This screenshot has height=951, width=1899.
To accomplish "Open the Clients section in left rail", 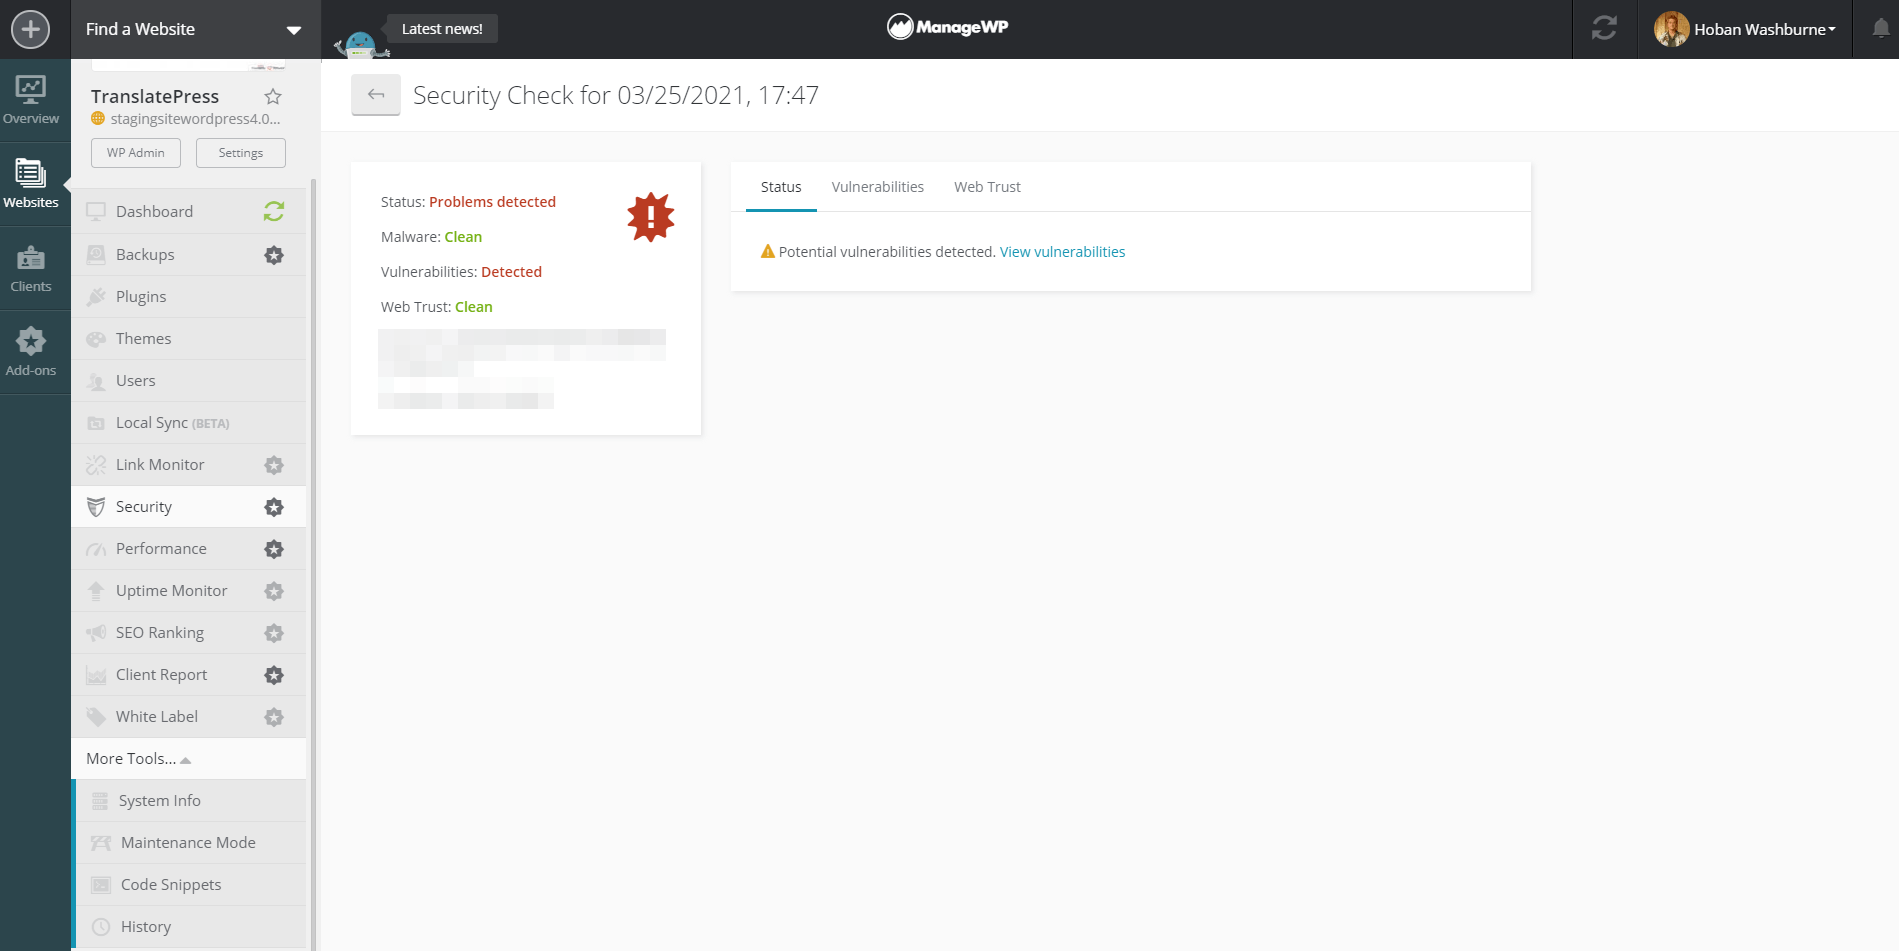I will point(31,269).
